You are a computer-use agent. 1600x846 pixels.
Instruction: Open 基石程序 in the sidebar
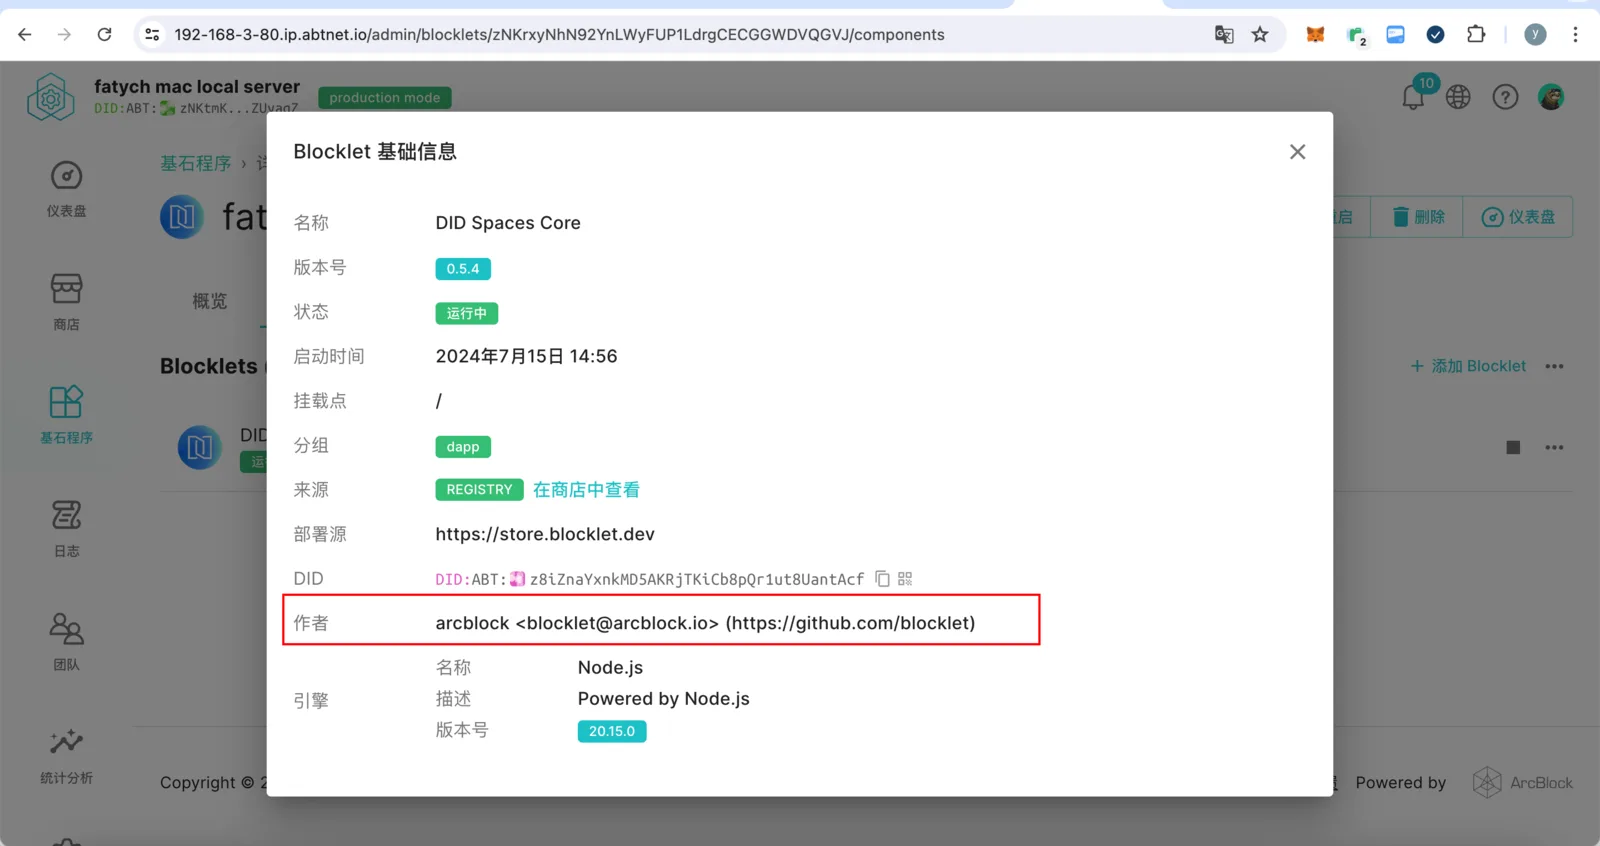(x=66, y=415)
